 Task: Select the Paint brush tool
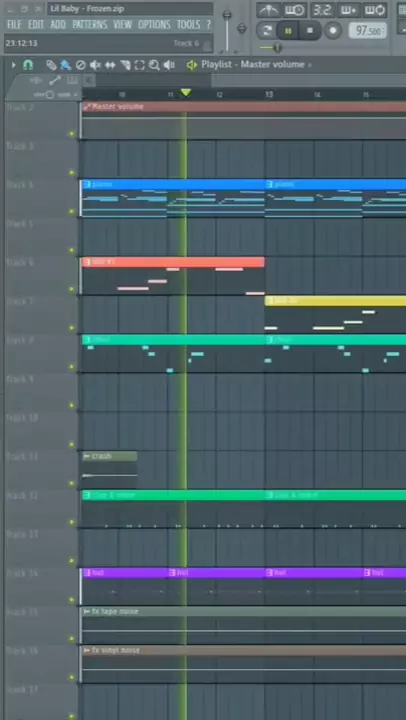point(66,65)
